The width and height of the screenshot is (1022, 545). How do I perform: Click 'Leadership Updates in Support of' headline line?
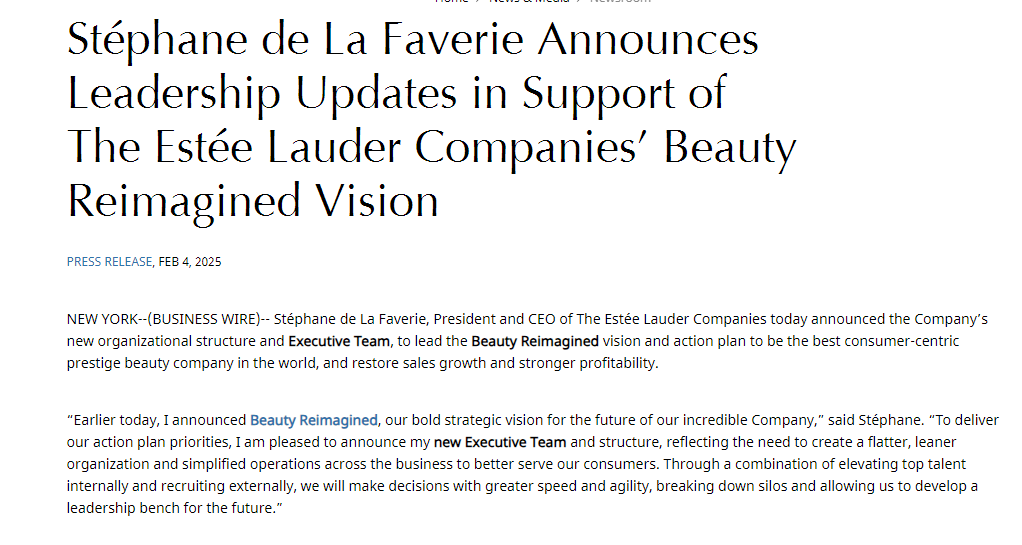pyautogui.click(x=397, y=93)
